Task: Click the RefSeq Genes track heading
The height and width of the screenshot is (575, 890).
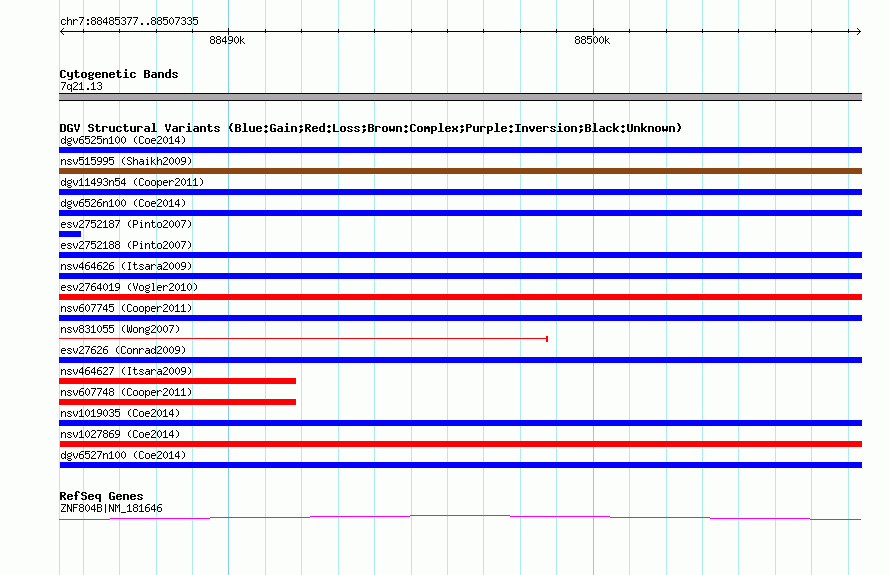Action: (x=101, y=496)
